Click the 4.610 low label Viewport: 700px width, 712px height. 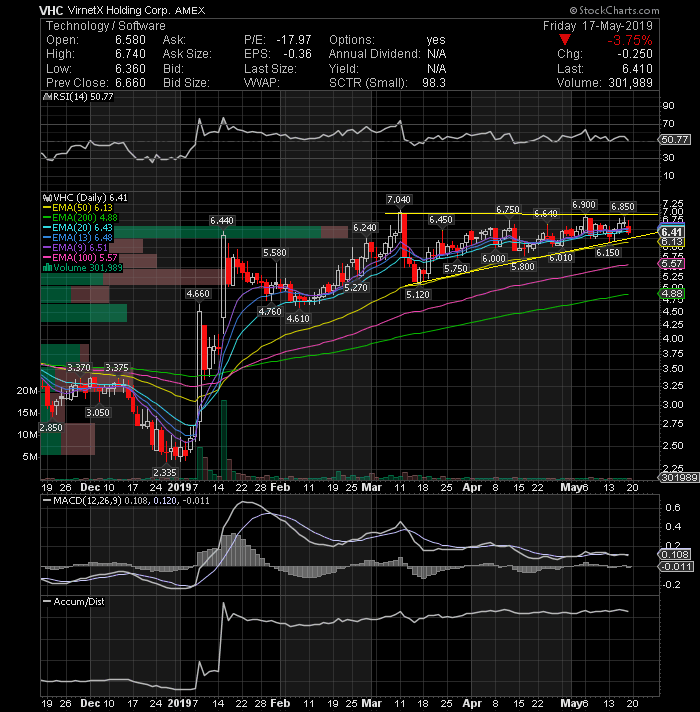click(x=298, y=318)
